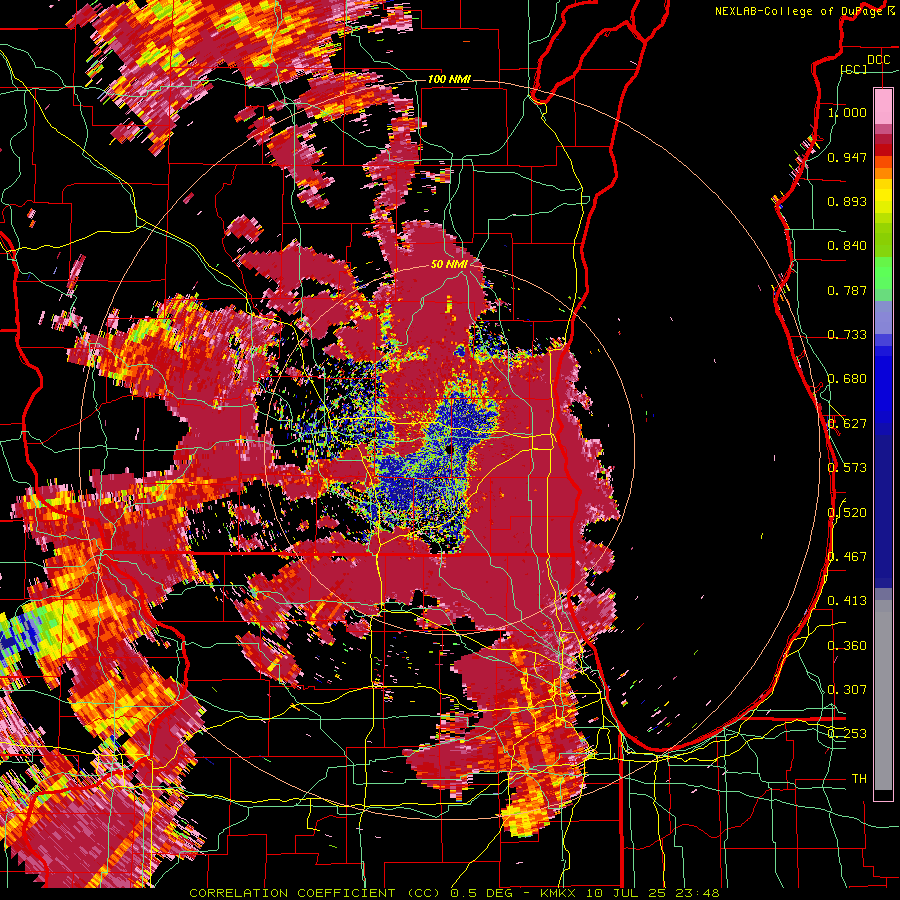This screenshot has width=900, height=900.
Task: Click the DCC label above color bar
Action: pyautogui.click(x=878, y=60)
